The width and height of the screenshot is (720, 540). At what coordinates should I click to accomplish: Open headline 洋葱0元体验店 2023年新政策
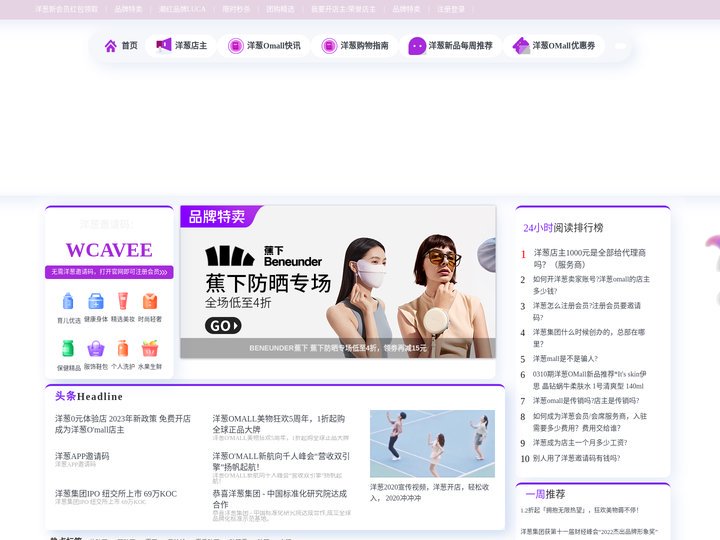tap(123, 424)
